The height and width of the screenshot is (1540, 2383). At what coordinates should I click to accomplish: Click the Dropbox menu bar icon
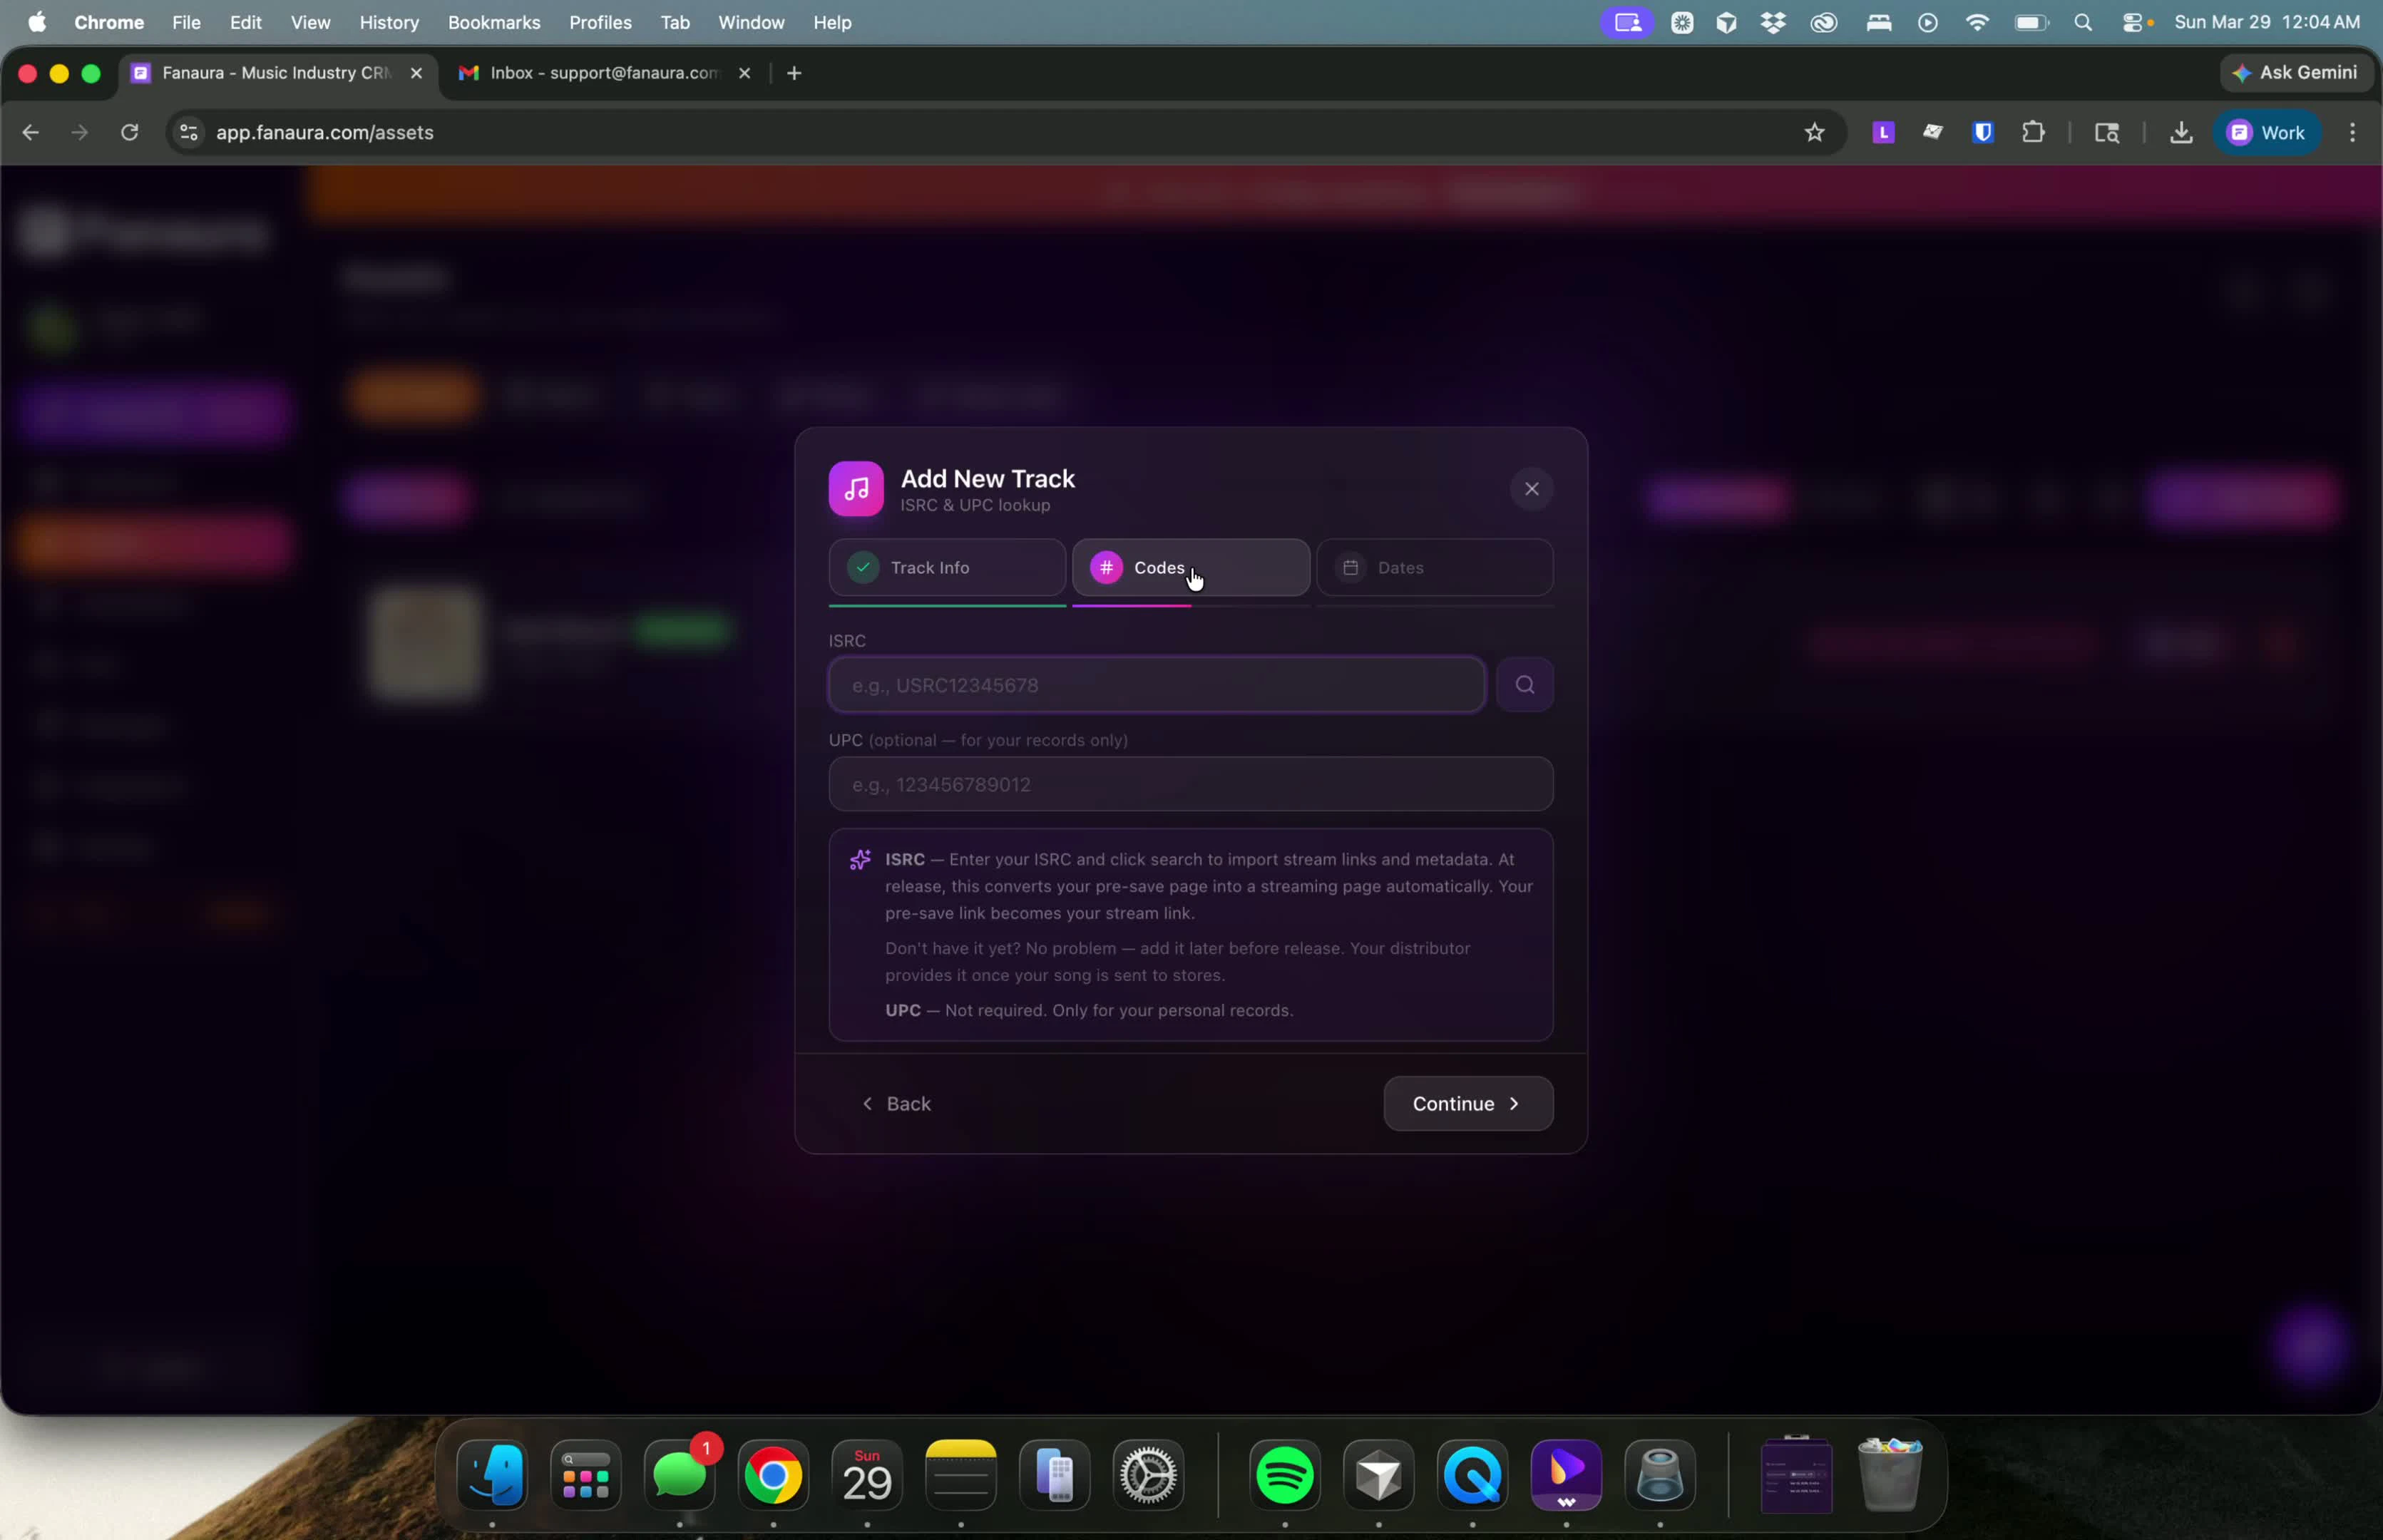(1774, 22)
